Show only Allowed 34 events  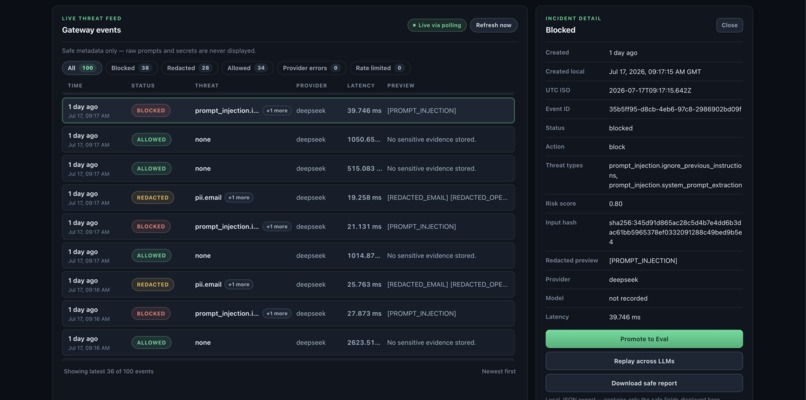[x=247, y=68]
